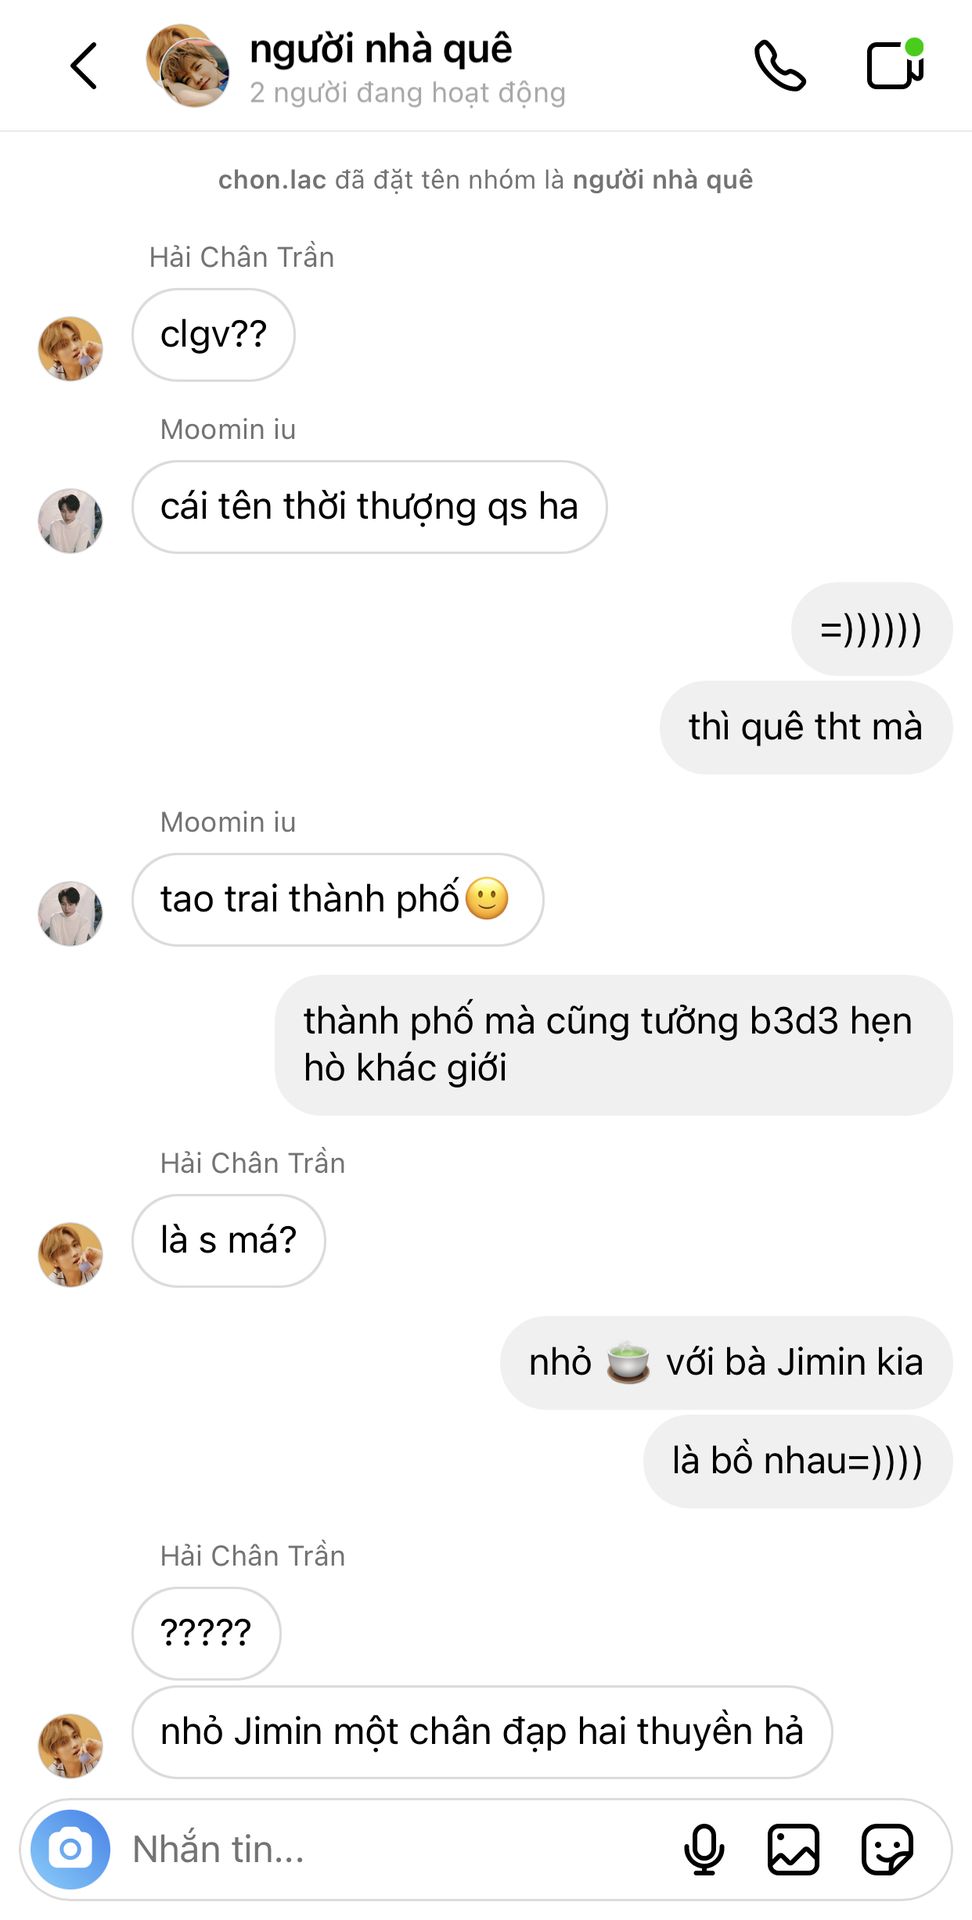
Task: Select message tao trai thành phố
Action: (338, 900)
